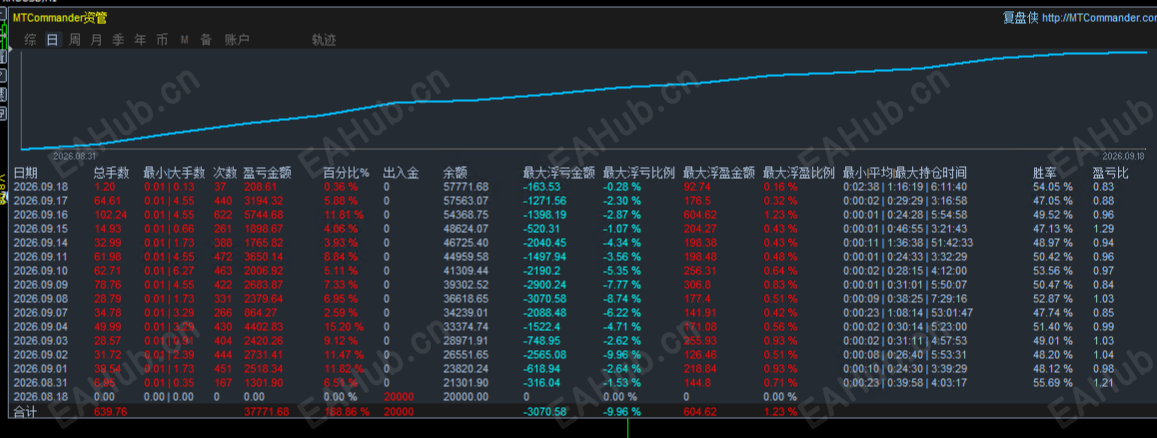Image resolution: width=1157 pixels, height=438 pixels.
Task: Select the 2026.08.18 date cell
Action: click(x=41, y=396)
